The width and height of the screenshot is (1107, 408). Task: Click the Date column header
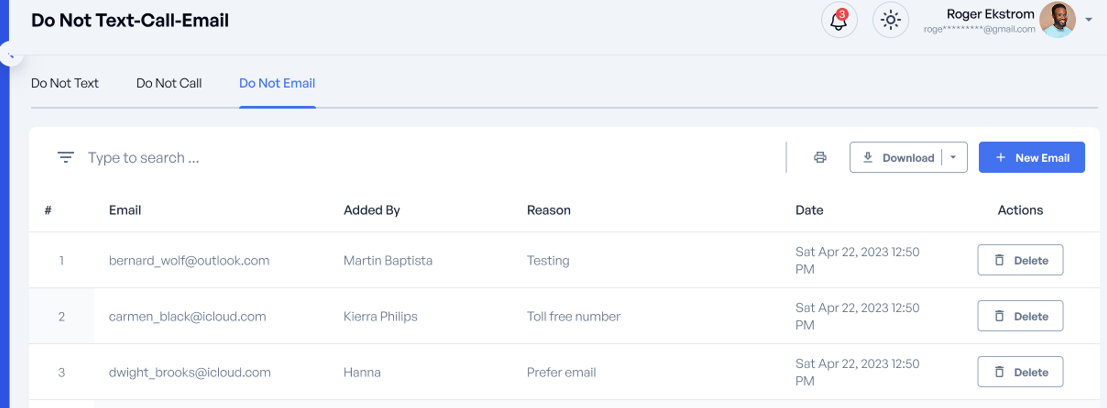(x=809, y=210)
